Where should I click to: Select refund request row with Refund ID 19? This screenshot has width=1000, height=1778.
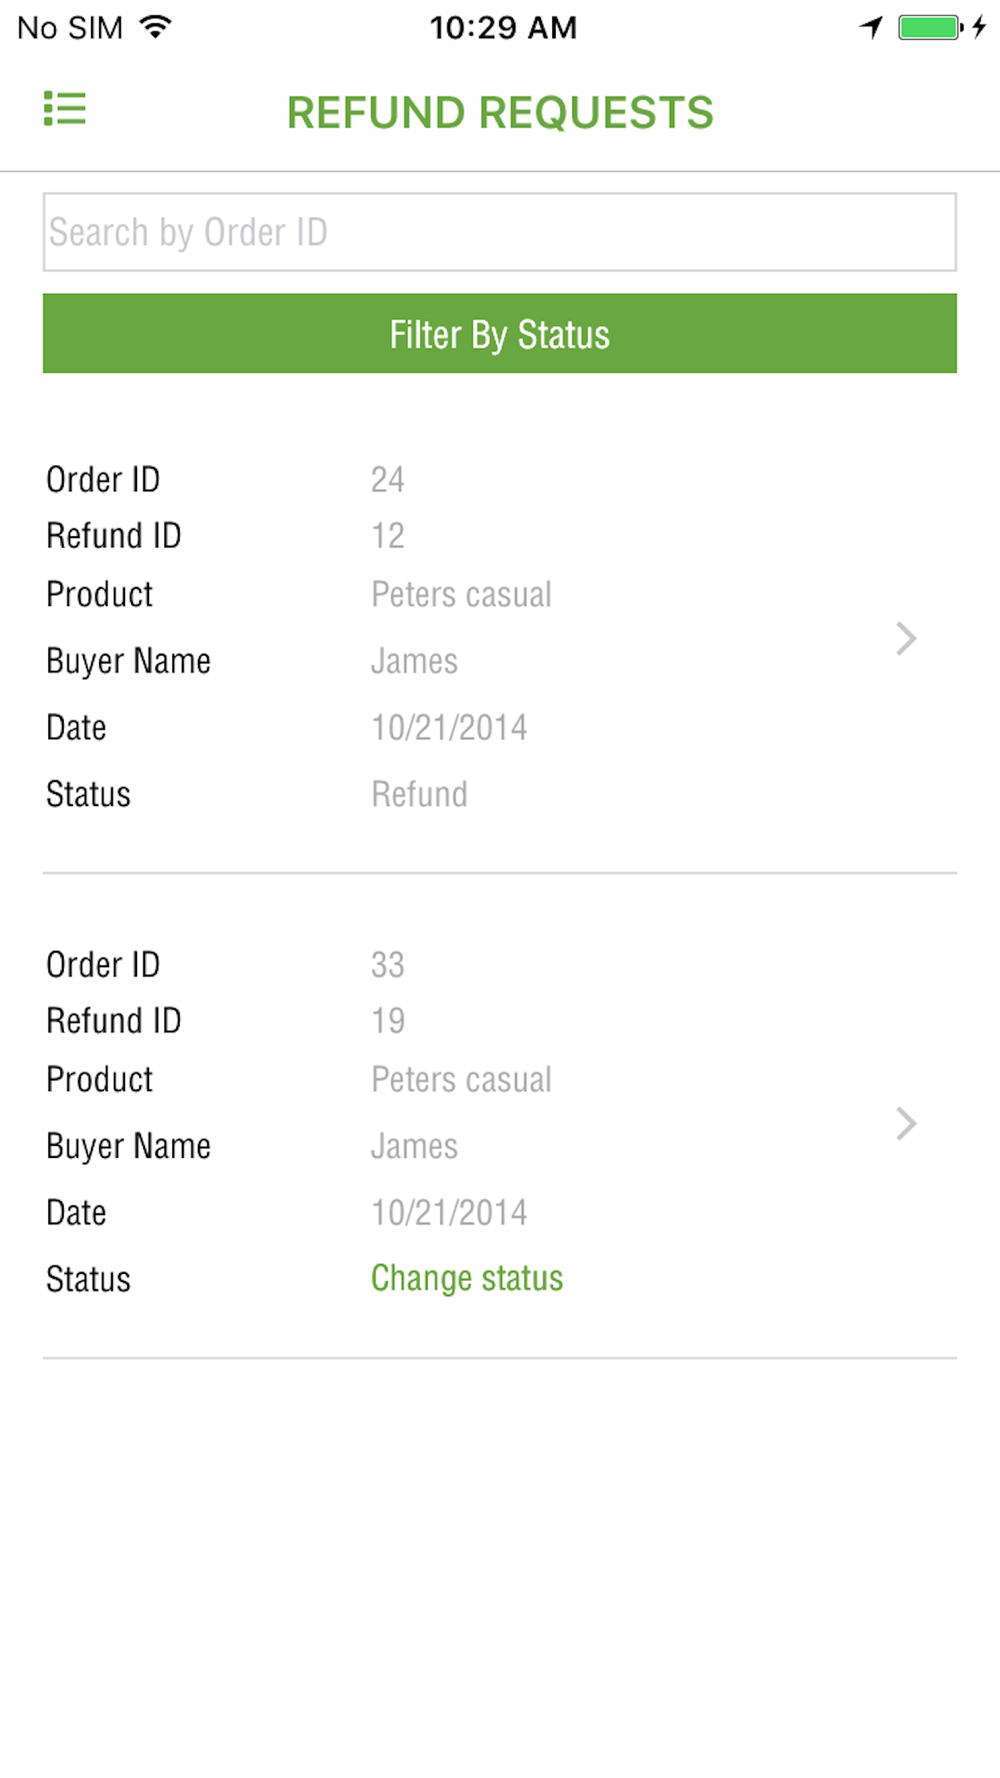click(500, 1122)
